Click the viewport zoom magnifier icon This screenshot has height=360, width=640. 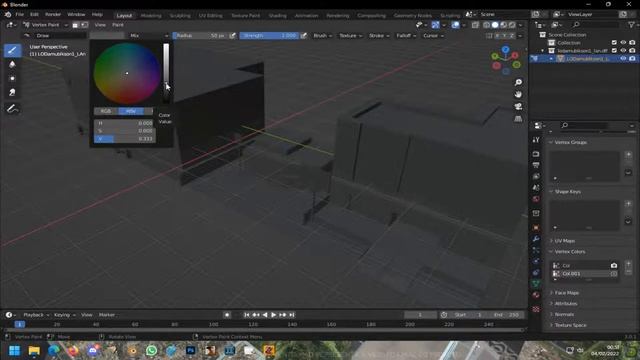click(x=518, y=82)
